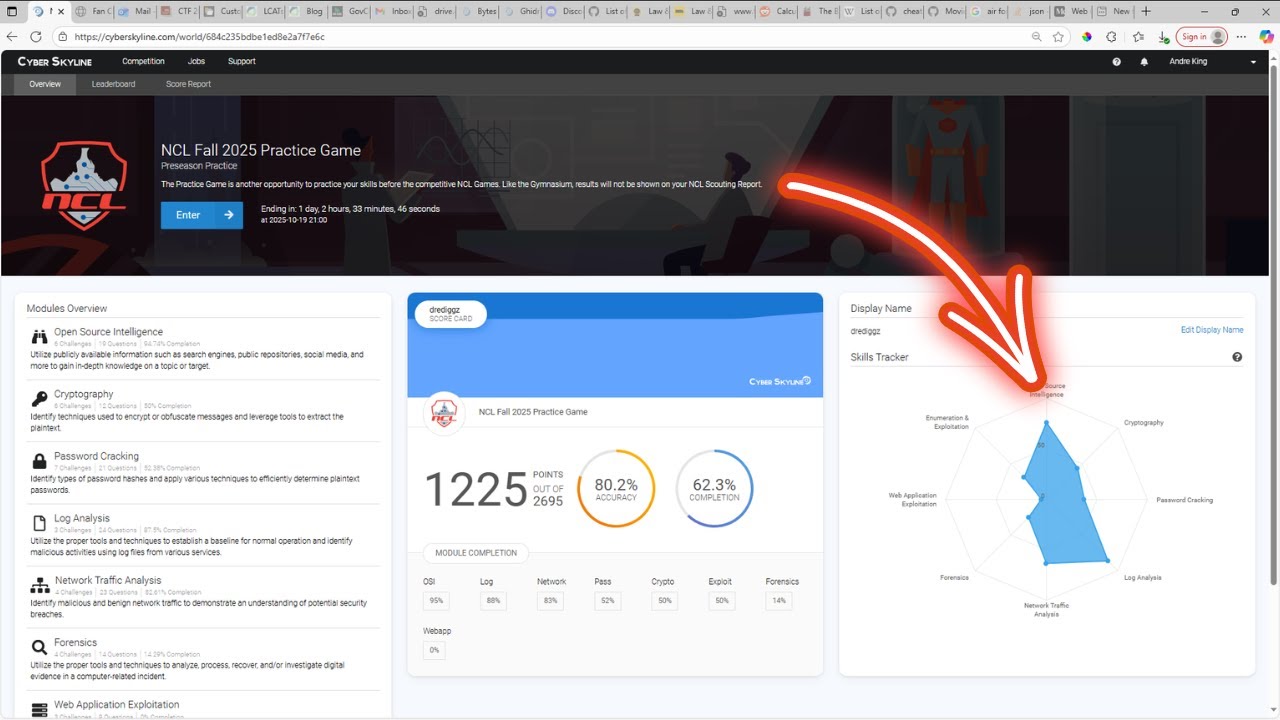The height and width of the screenshot is (720, 1280).
Task: Open the Log Analysis module title
Action: pyautogui.click(x=82, y=518)
